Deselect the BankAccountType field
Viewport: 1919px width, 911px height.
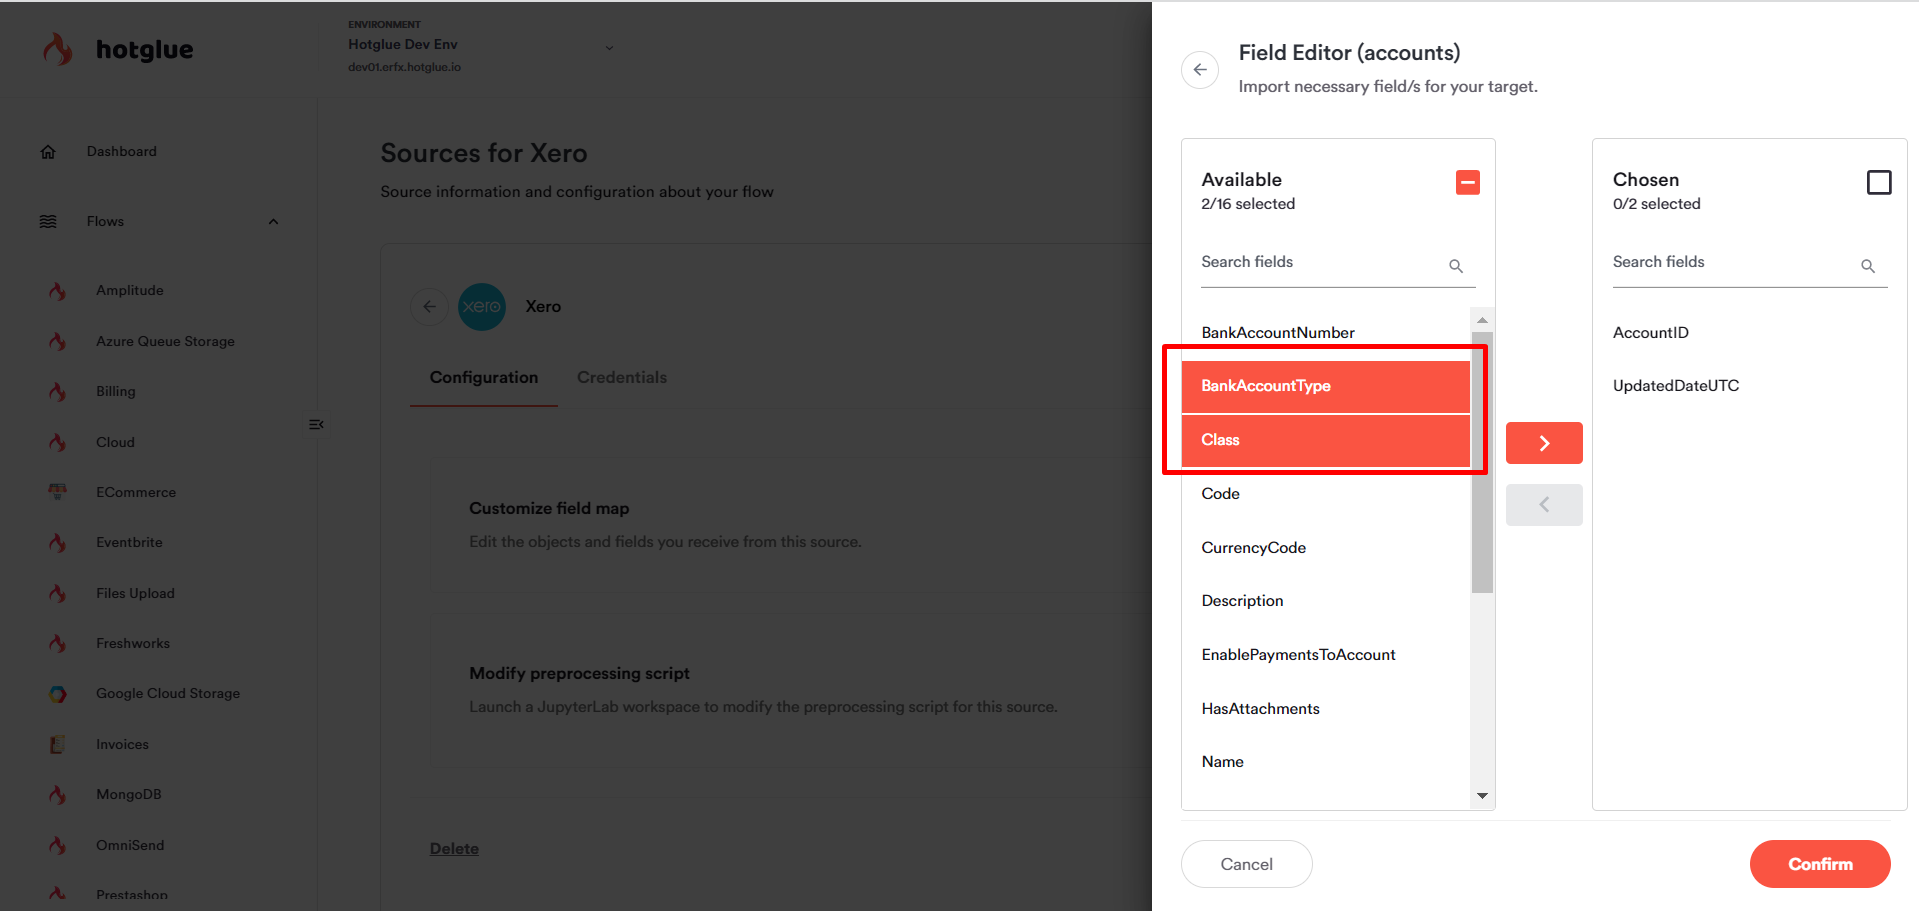[x=1326, y=386]
